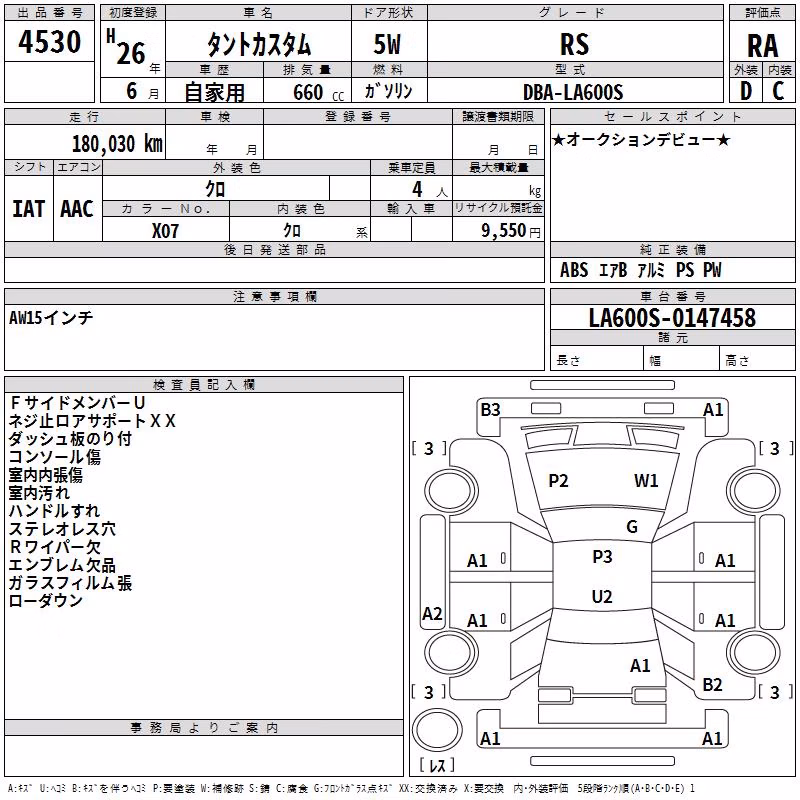This screenshot has width=800, height=800.
Task: Click the 諸元 header
Action: (673, 338)
